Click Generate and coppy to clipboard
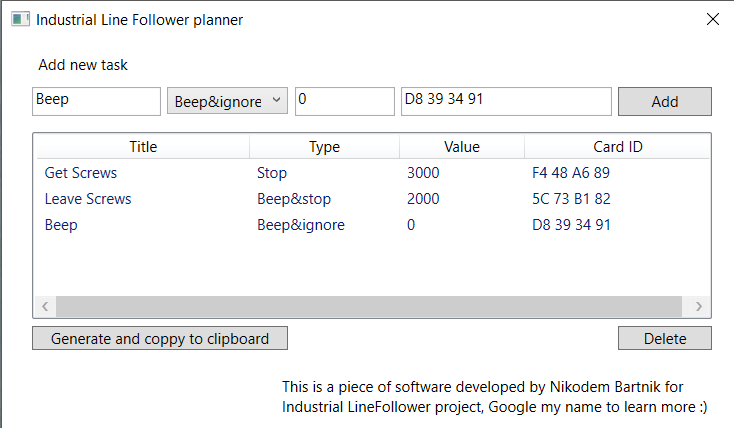The height and width of the screenshot is (428, 734). 160,338
